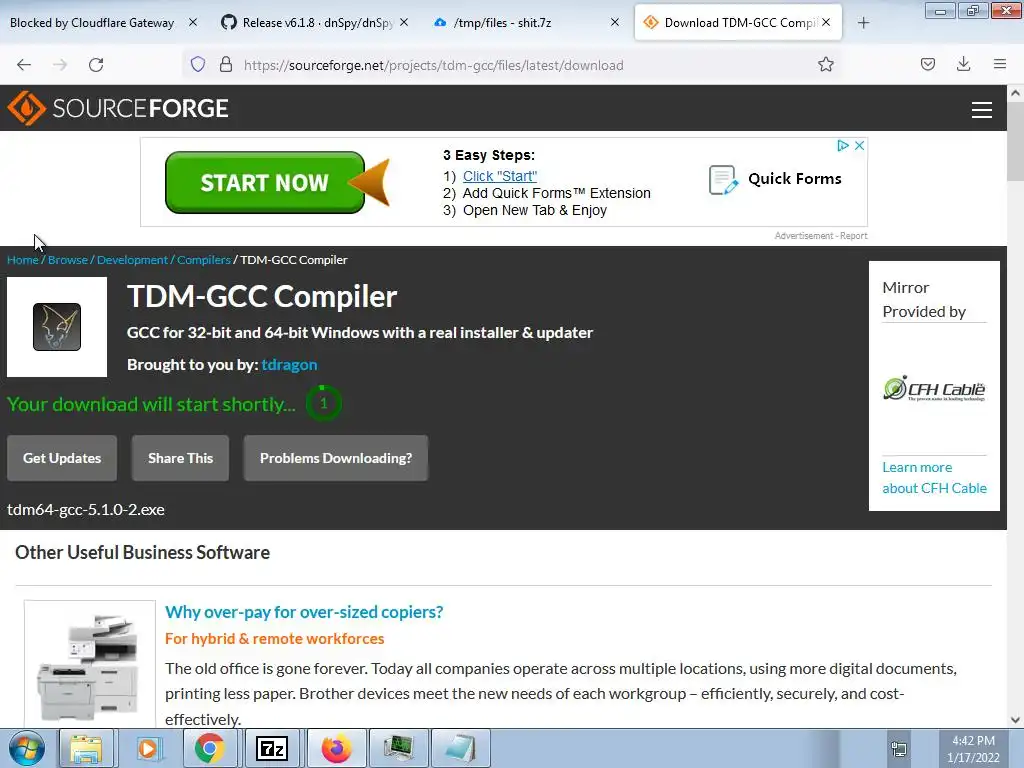The height and width of the screenshot is (768, 1024).
Task: Open the notepad taskbar icon
Action: coord(460,748)
